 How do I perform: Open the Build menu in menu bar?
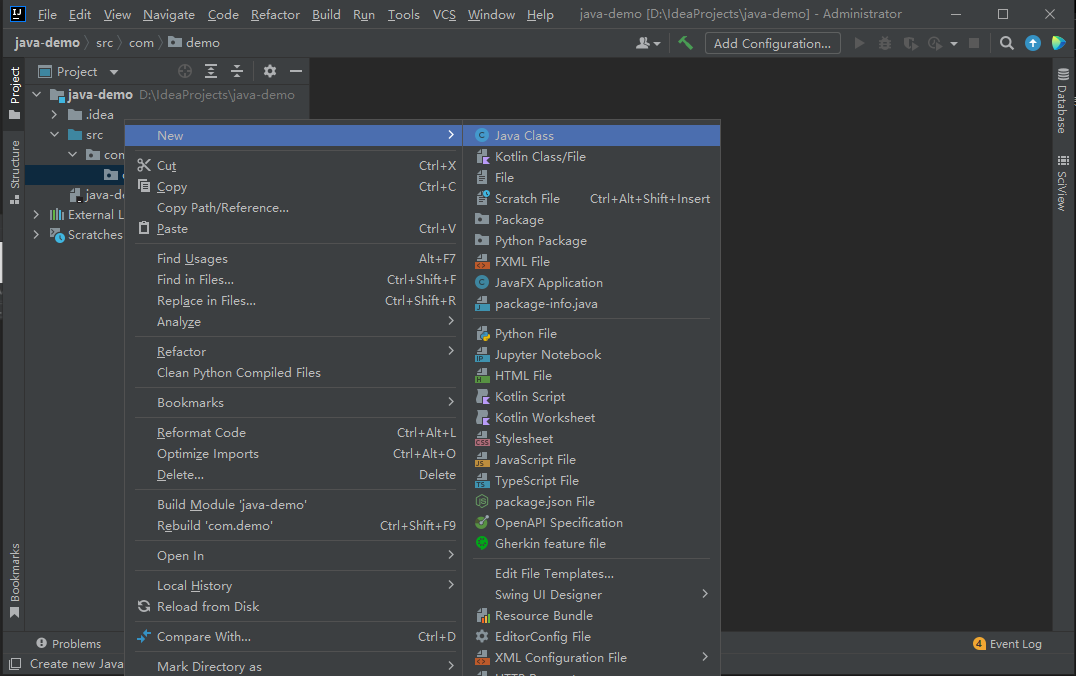point(326,14)
